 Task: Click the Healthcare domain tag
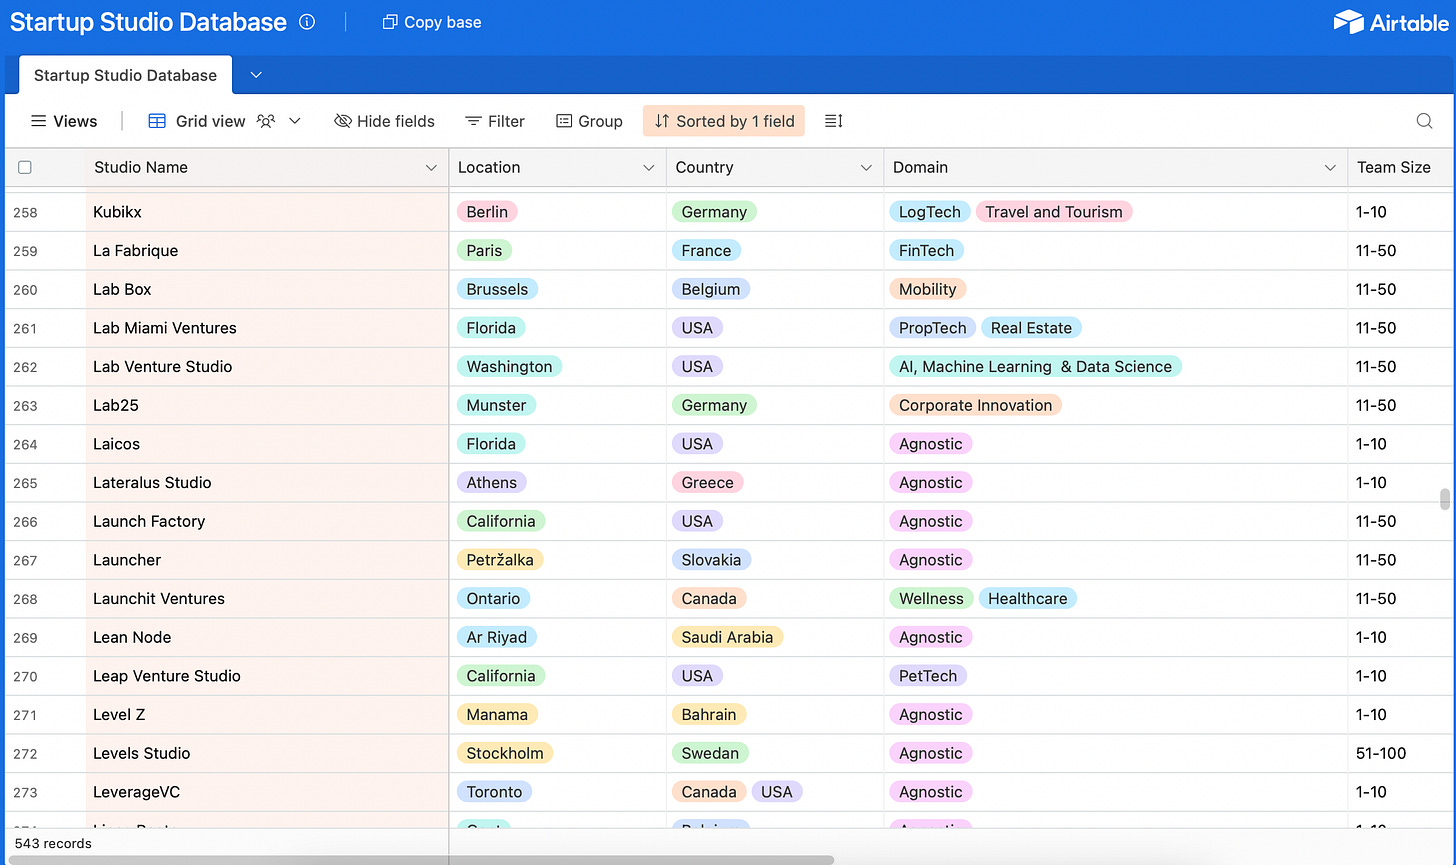coord(1028,599)
